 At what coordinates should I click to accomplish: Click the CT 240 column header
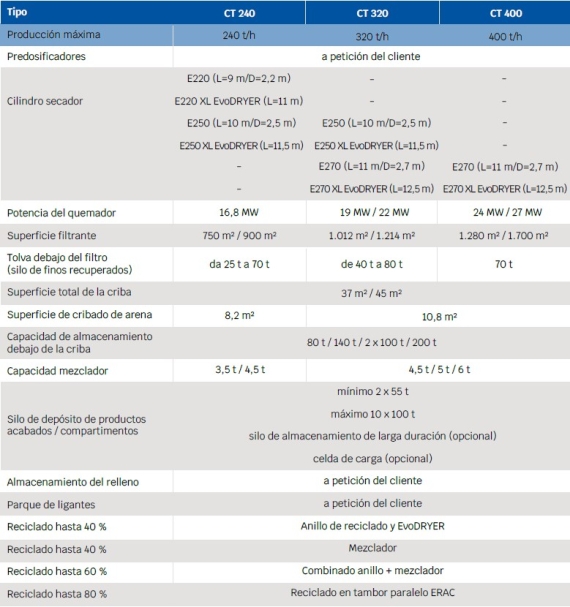point(239,13)
